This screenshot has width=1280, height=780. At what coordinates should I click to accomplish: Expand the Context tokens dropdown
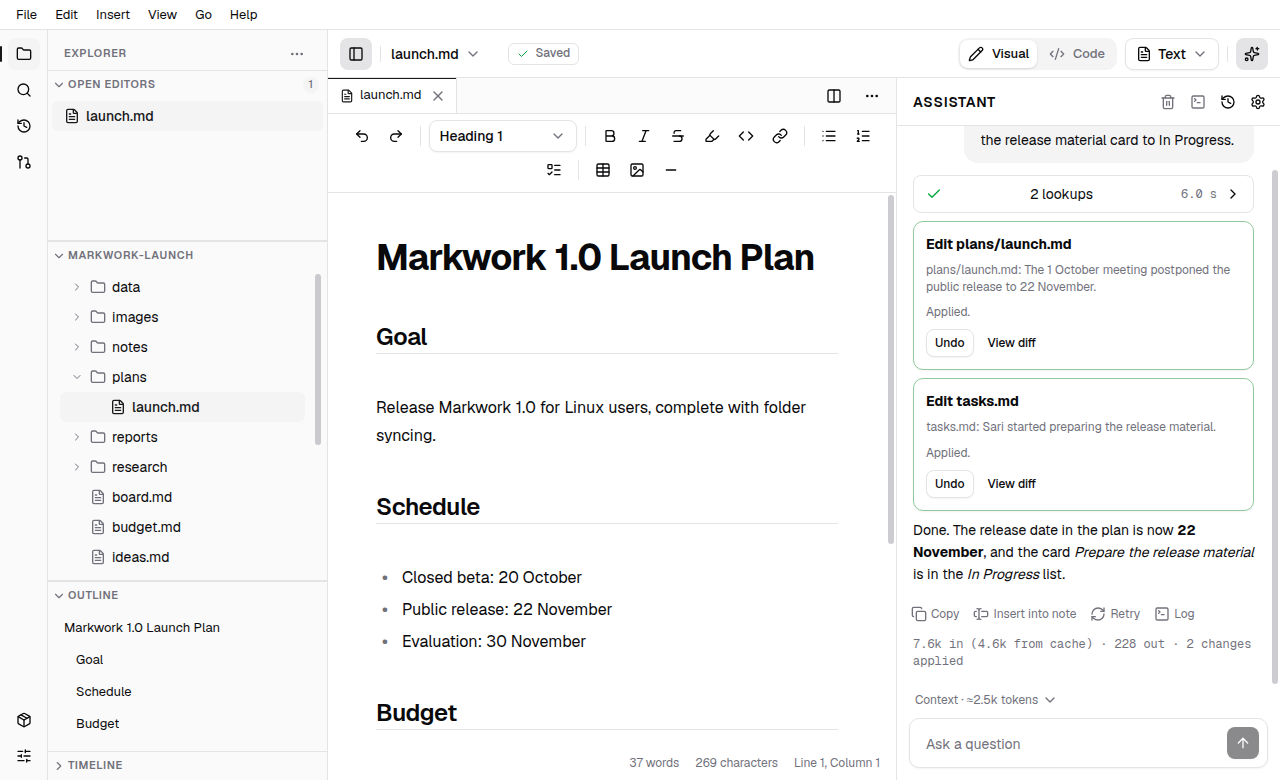click(x=985, y=700)
